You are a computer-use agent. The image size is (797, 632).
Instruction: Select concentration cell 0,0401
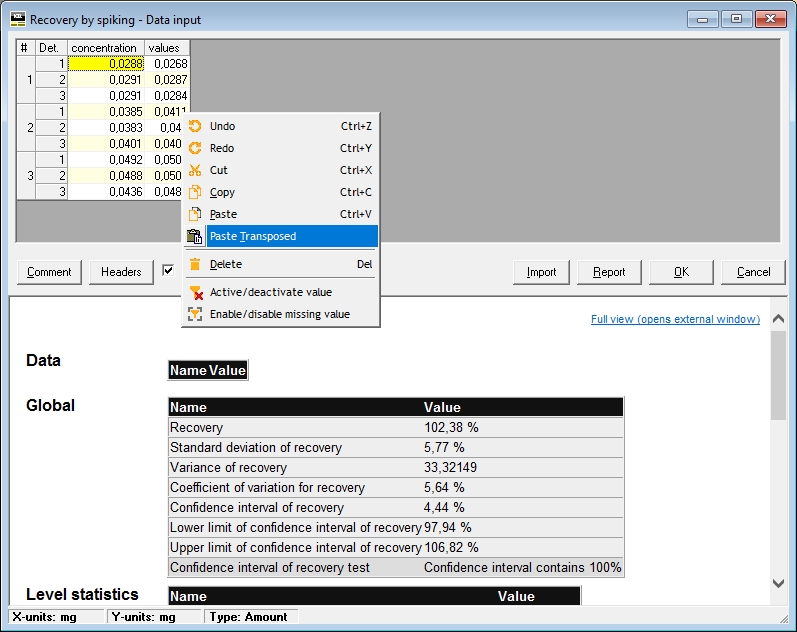[106, 144]
